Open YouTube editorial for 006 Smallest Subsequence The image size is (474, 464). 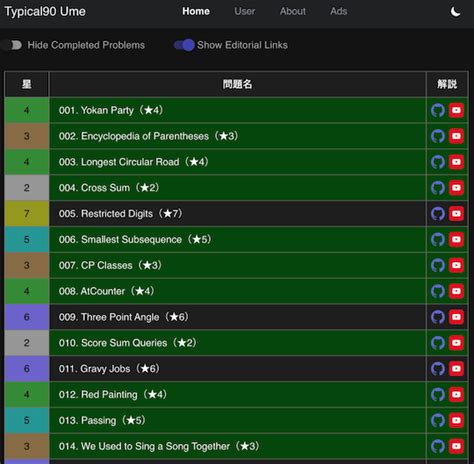tap(456, 239)
